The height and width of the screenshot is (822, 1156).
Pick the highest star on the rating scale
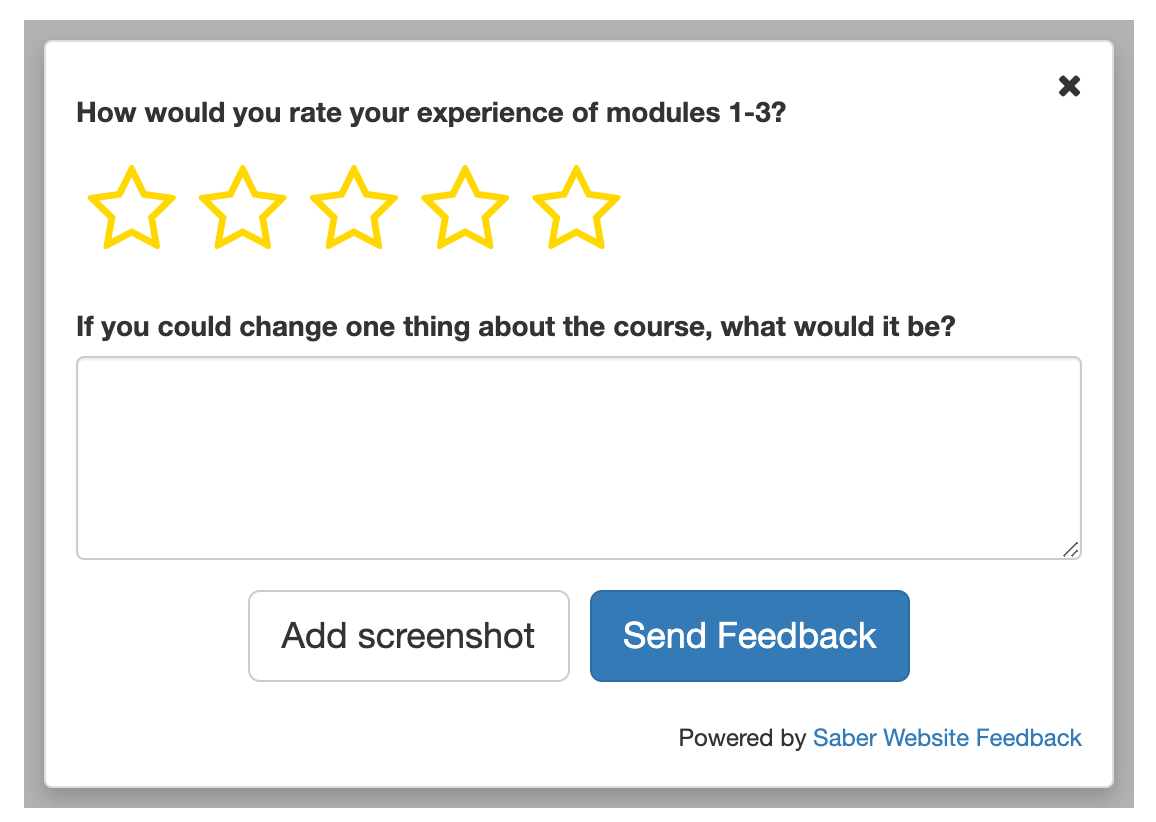pyautogui.click(x=576, y=208)
